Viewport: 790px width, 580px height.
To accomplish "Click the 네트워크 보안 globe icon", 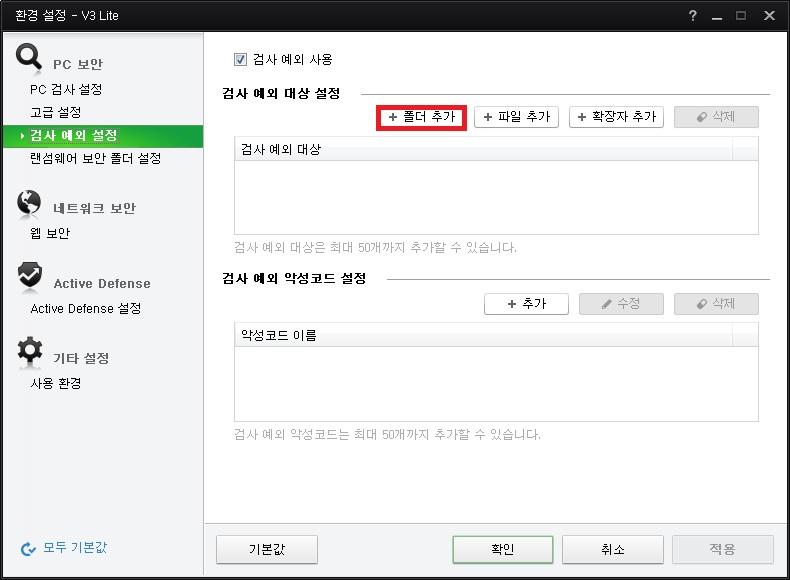I will click(x=30, y=204).
